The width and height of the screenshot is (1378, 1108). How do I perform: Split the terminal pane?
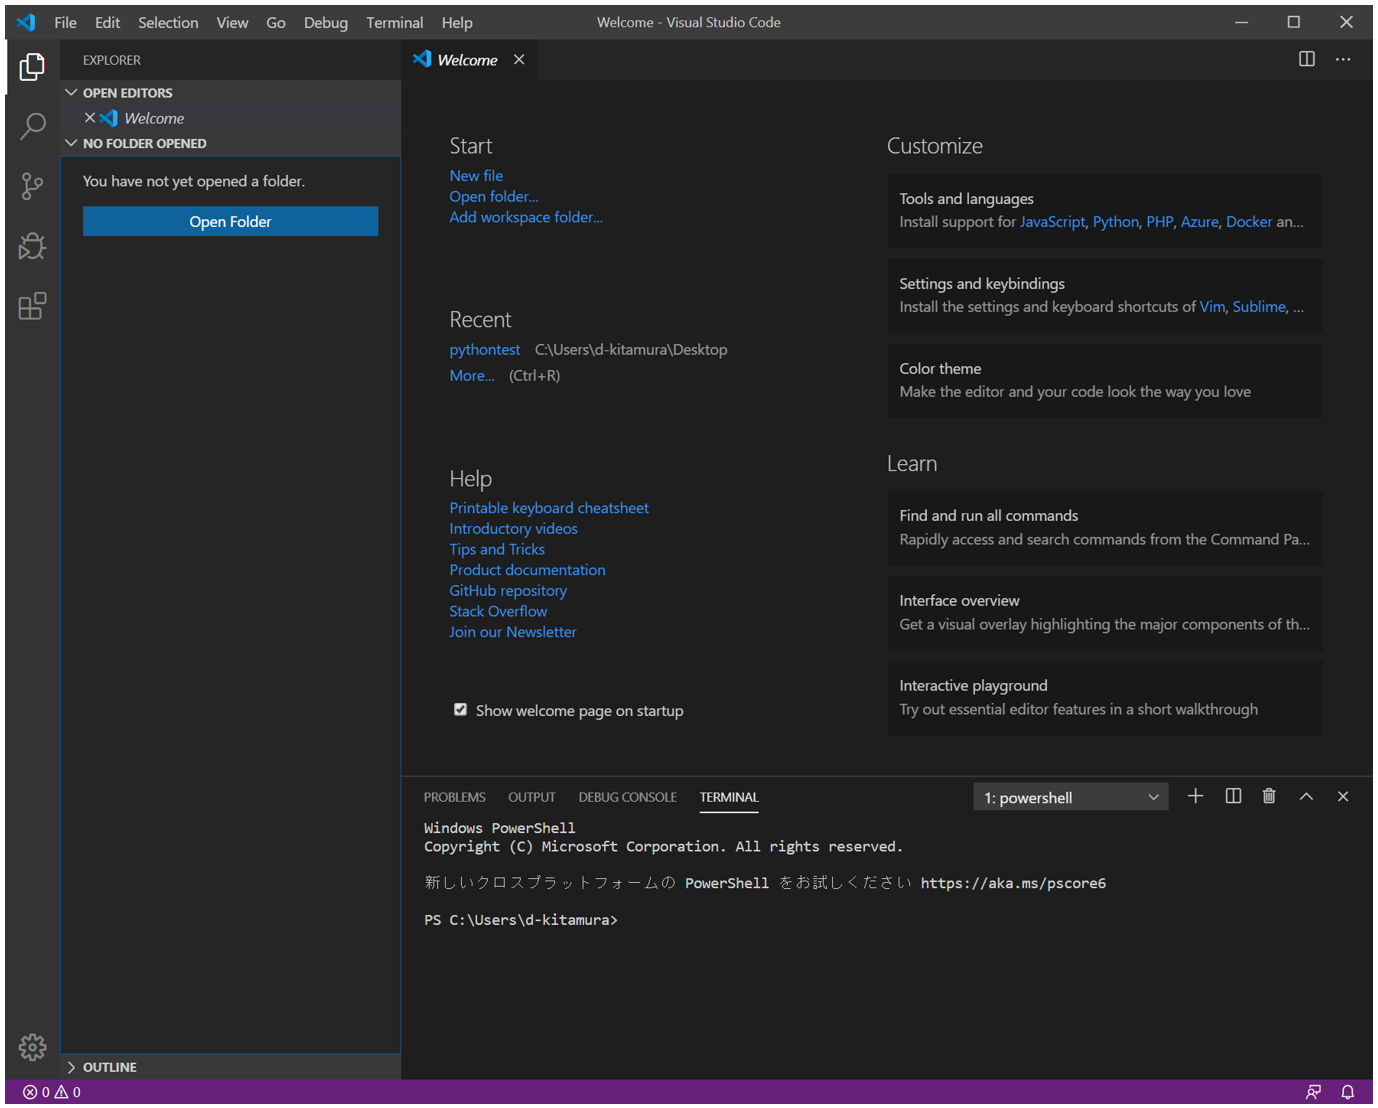point(1233,796)
